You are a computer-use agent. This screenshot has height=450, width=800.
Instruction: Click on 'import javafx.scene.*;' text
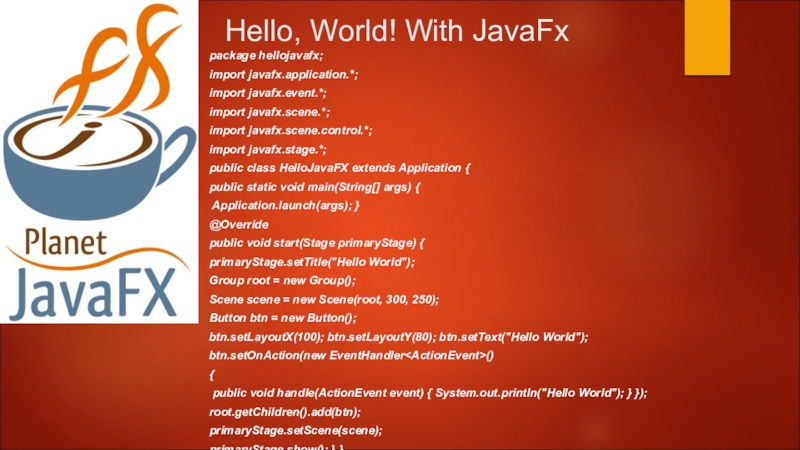[x=269, y=112]
